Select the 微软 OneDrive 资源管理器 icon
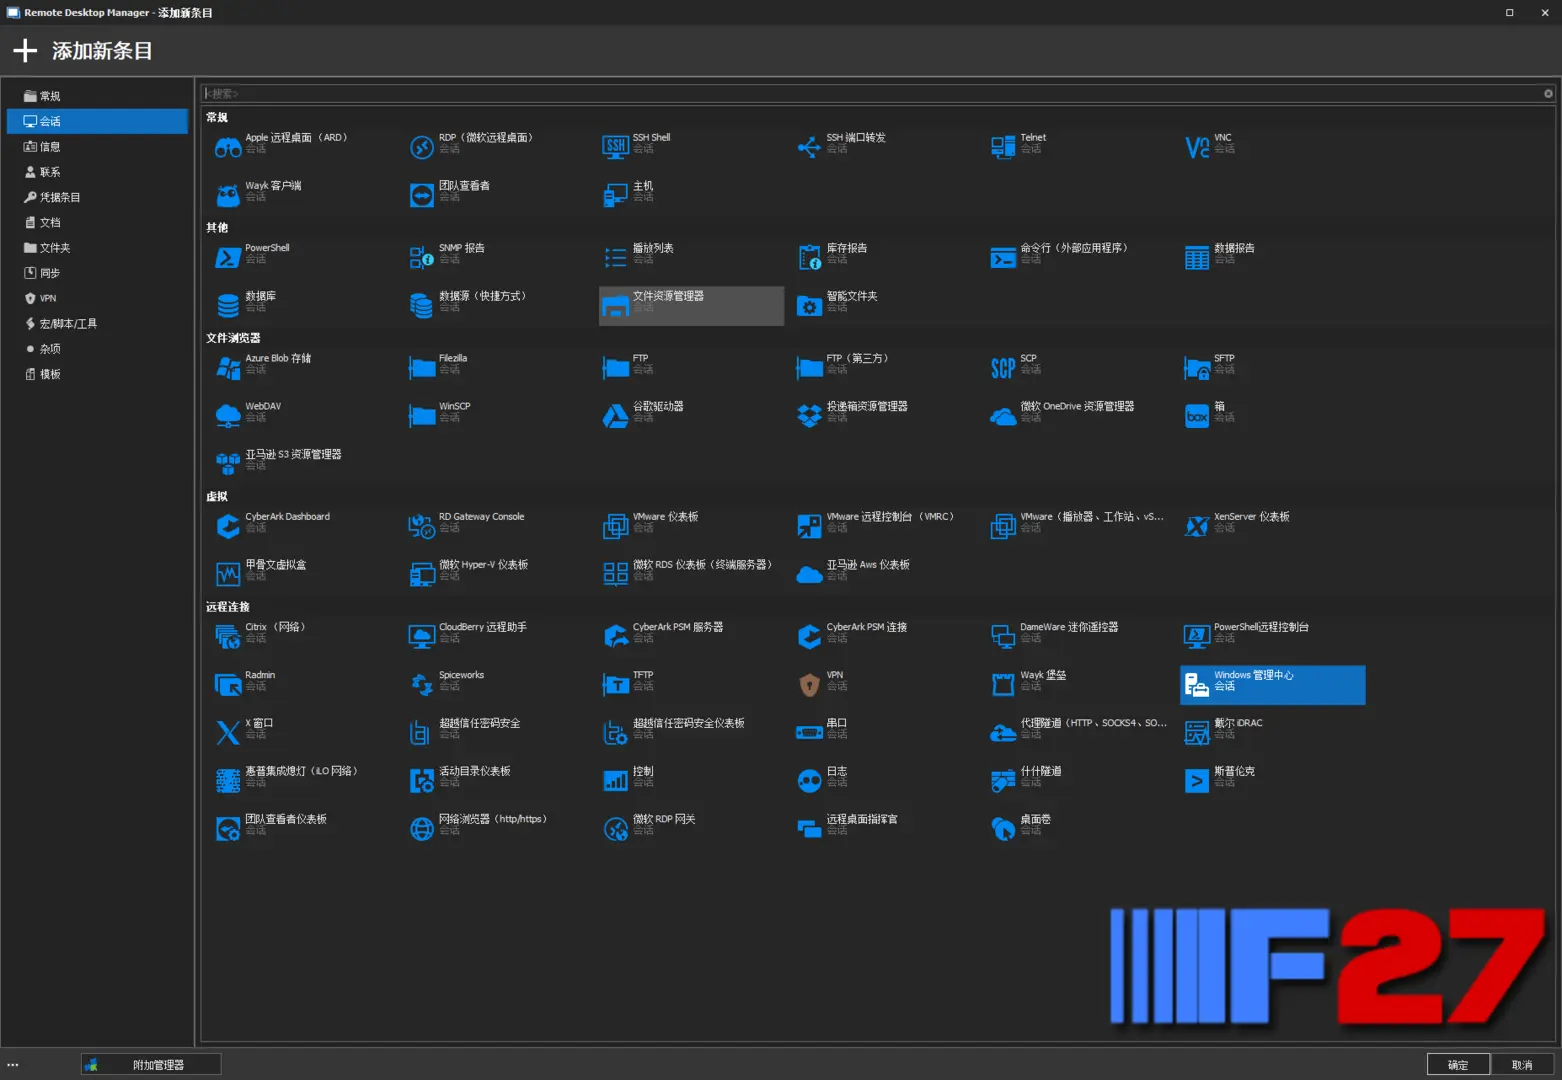The width and height of the screenshot is (1562, 1080). 1003,416
